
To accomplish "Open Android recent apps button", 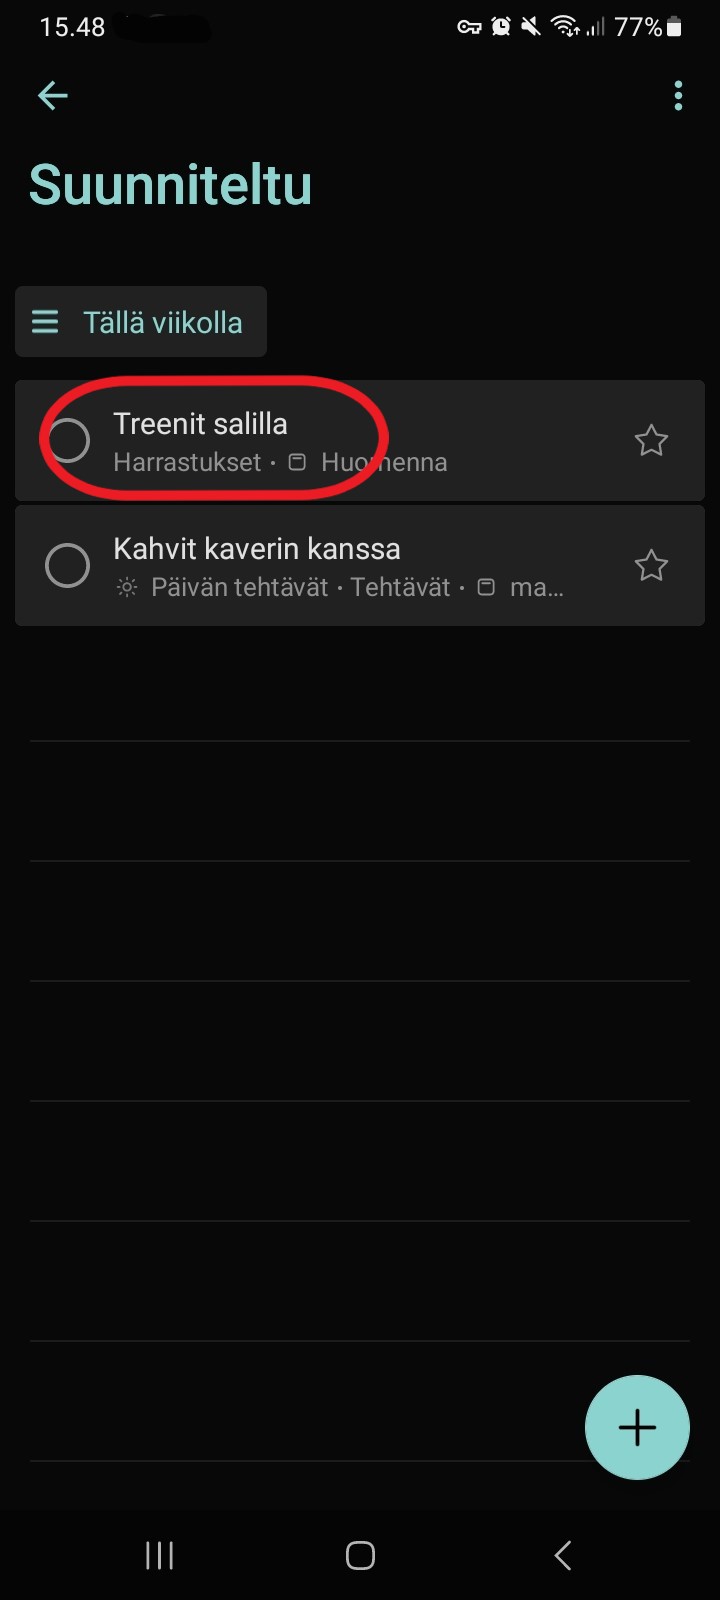I will pos(160,1555).
